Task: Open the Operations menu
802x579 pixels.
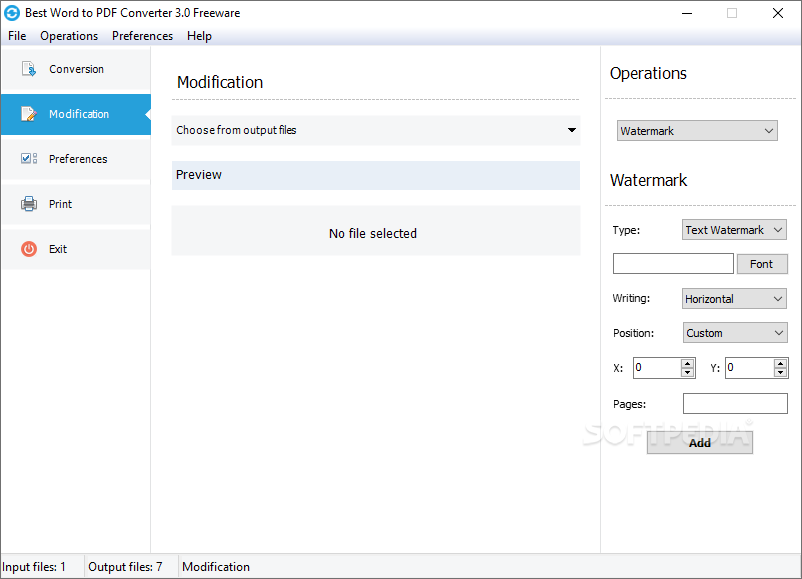Action: (69, 36)
